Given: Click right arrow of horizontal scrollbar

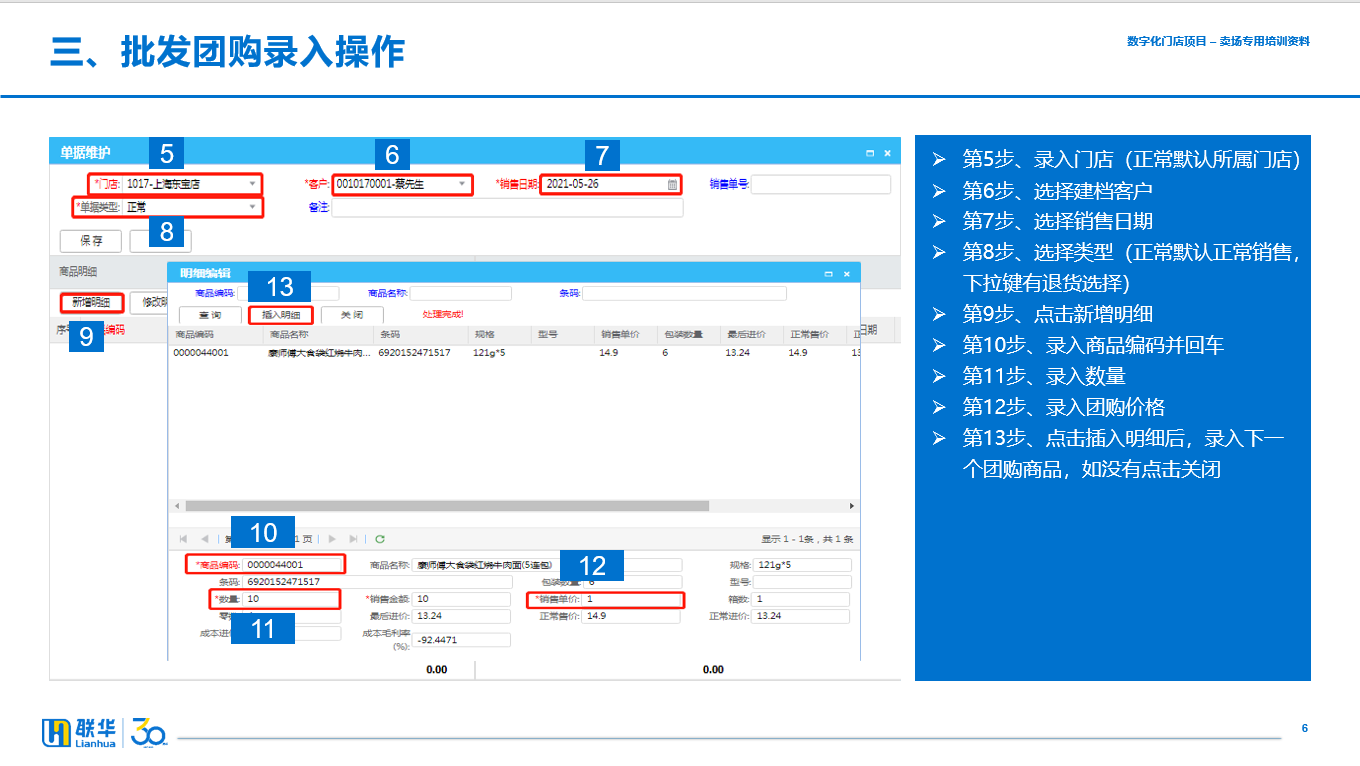Looking at the screenshot, I should click(x=852, y=506).
